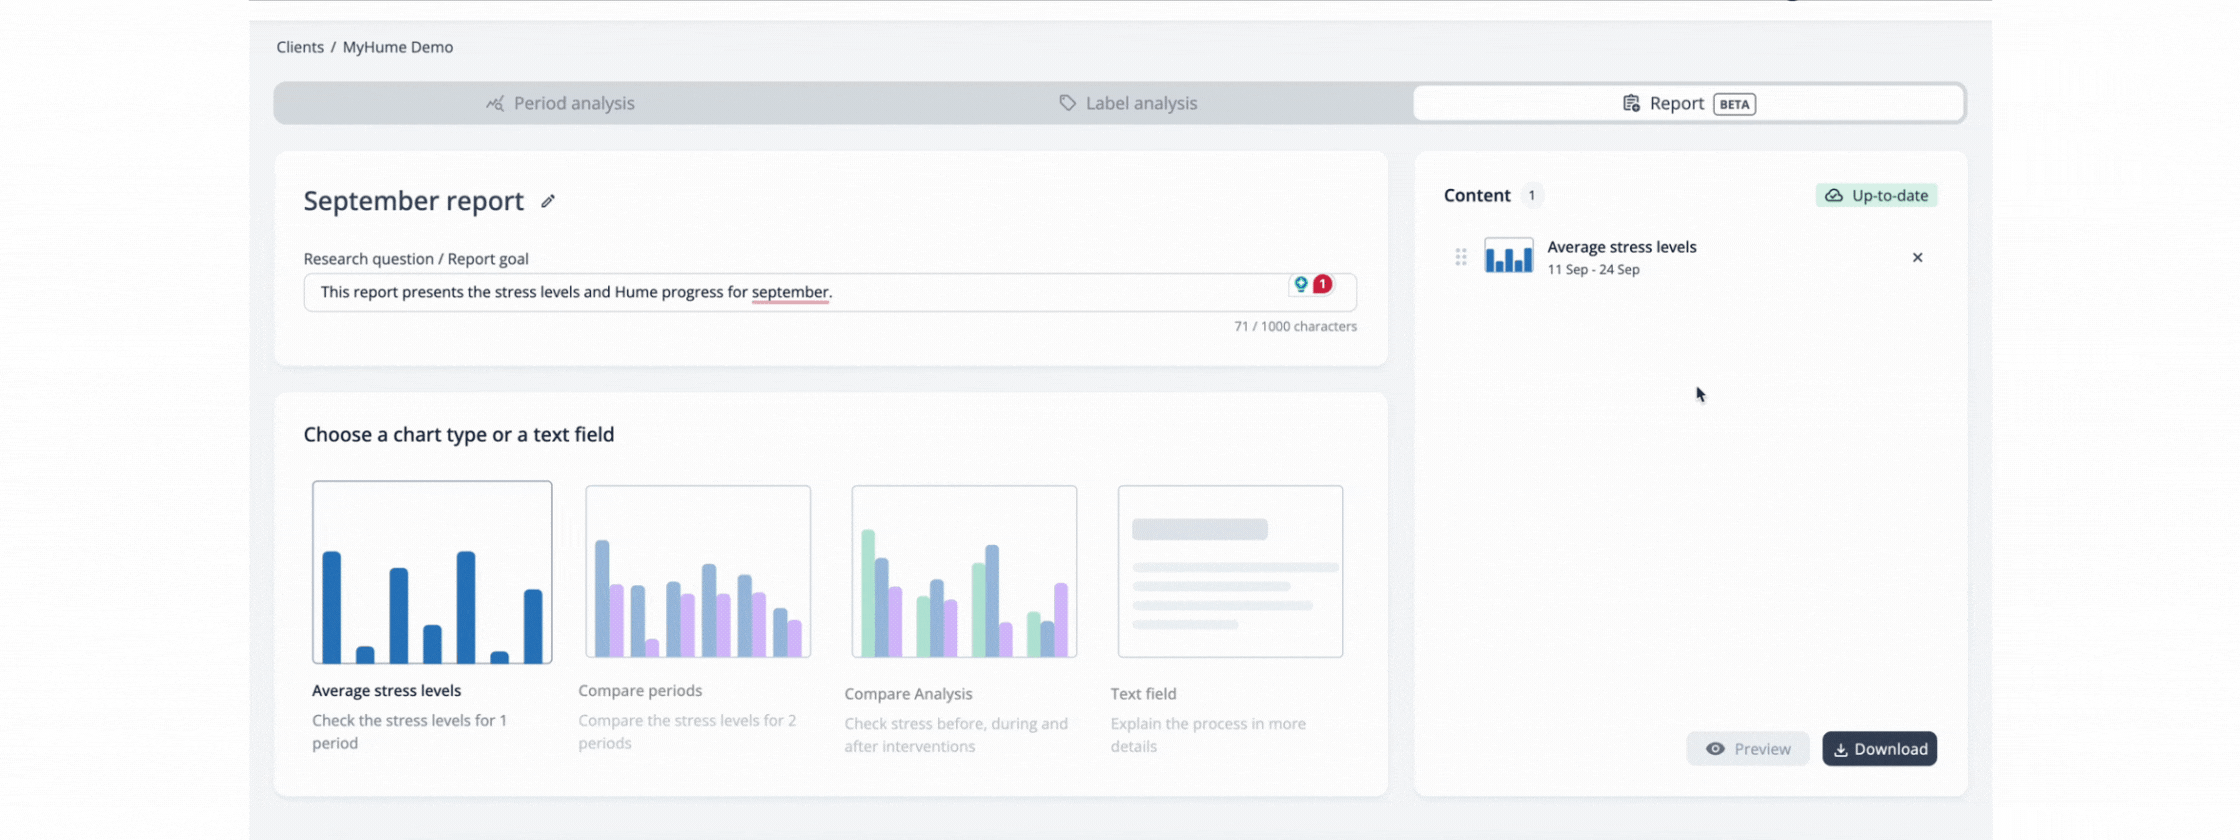The height and width of the screenshot is (840, 2240).
Task: Click the lightbulb icon in goal field
Action: click(1300, 284)
